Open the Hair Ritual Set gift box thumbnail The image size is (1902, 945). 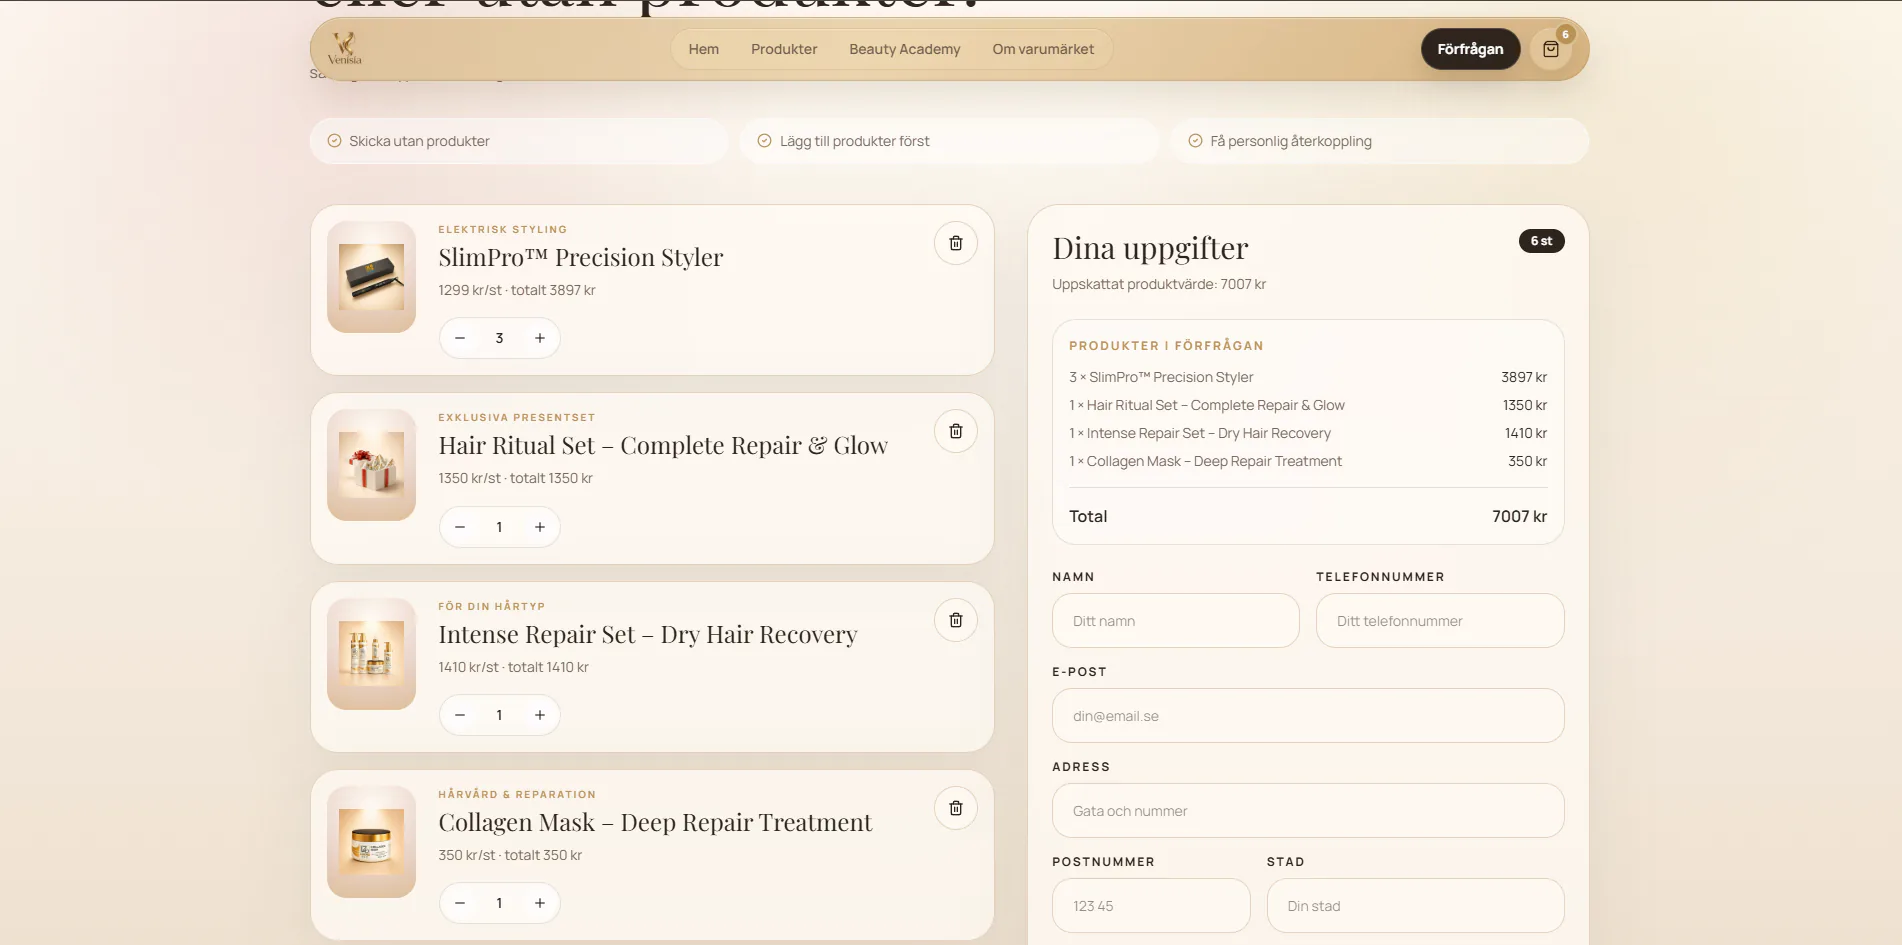371,465
